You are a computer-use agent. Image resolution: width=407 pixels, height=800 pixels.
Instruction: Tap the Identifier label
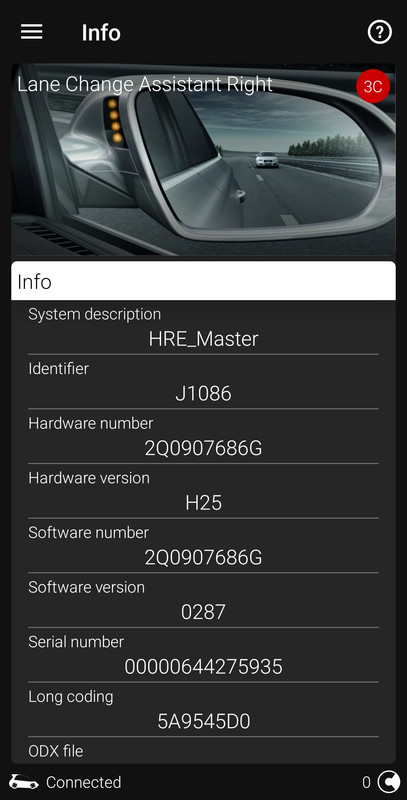pos(58,368)
